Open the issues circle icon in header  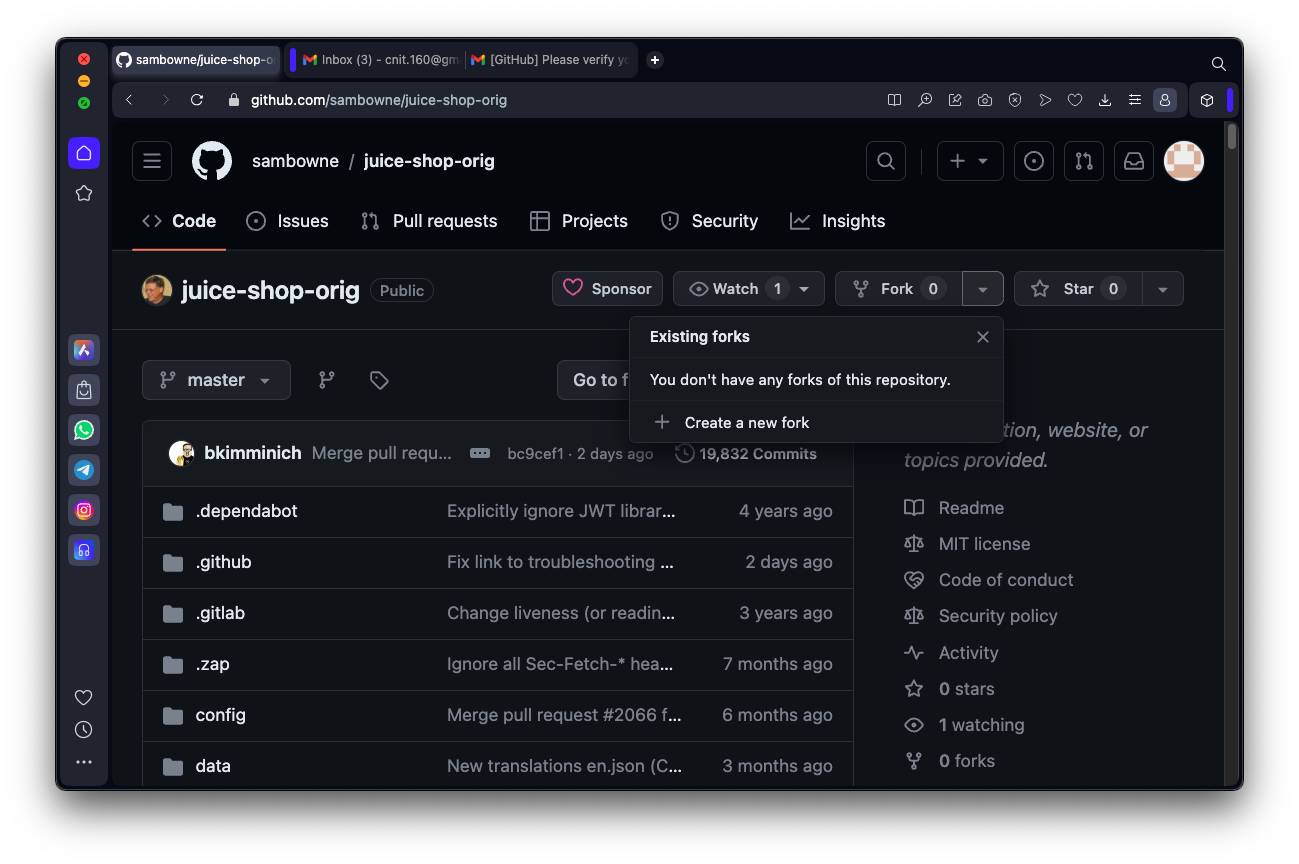click(x=1034, y=161)
